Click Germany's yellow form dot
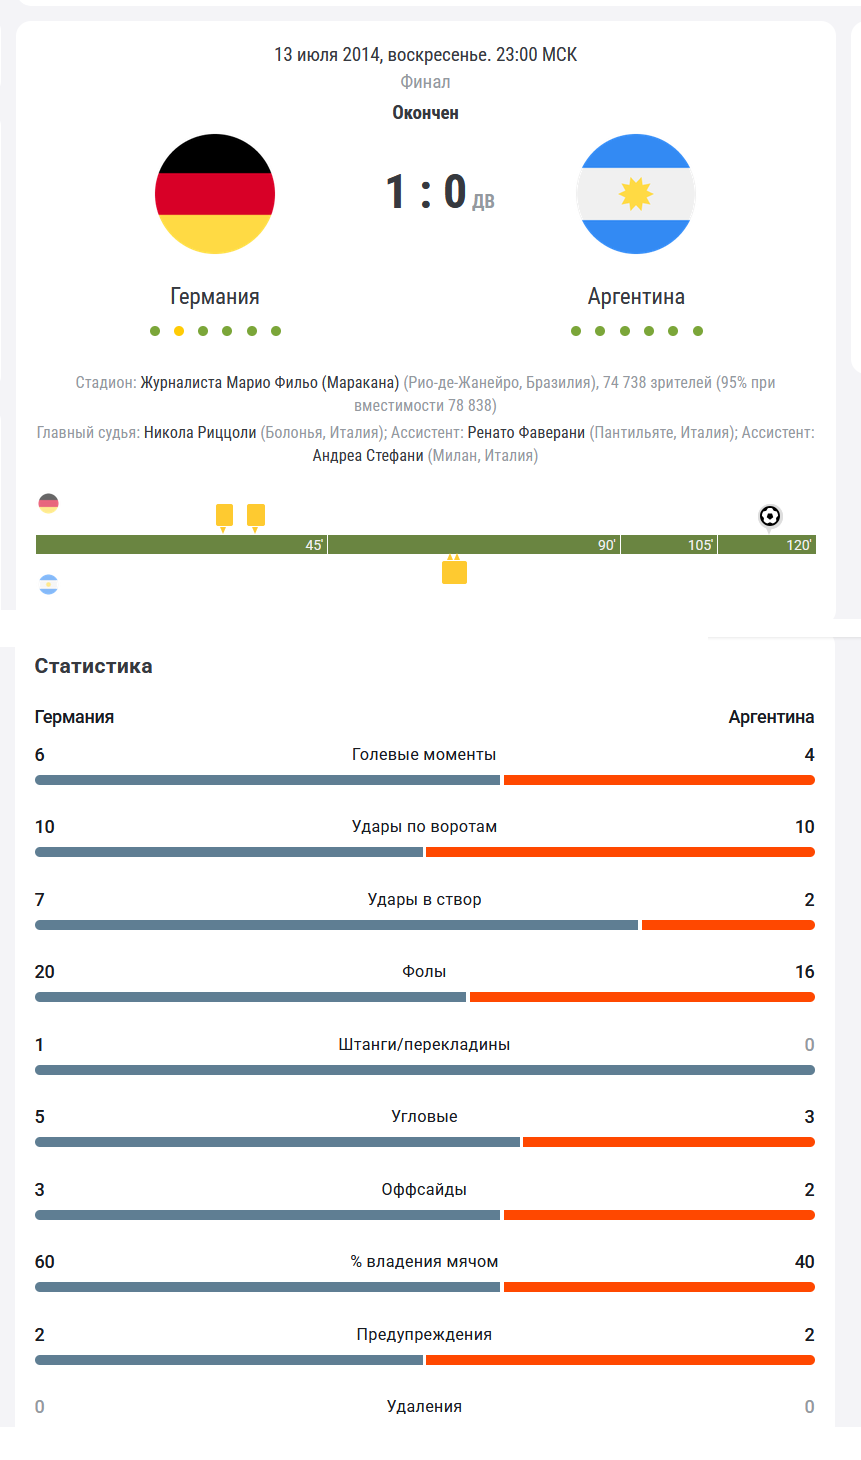The image size is (861, 1460). (179, 331)
